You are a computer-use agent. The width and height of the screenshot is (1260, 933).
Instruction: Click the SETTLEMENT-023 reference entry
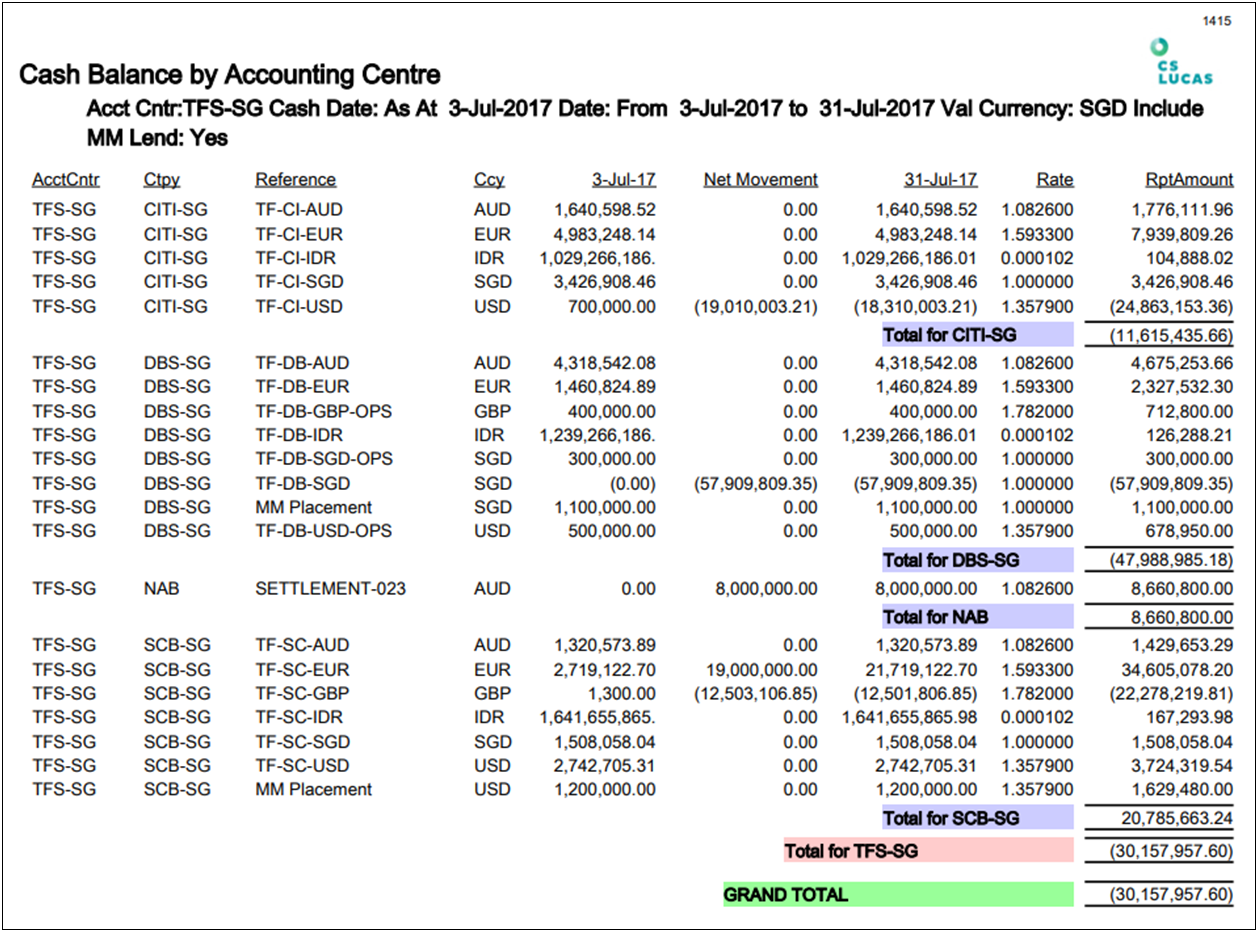click(x=330, y=588)
